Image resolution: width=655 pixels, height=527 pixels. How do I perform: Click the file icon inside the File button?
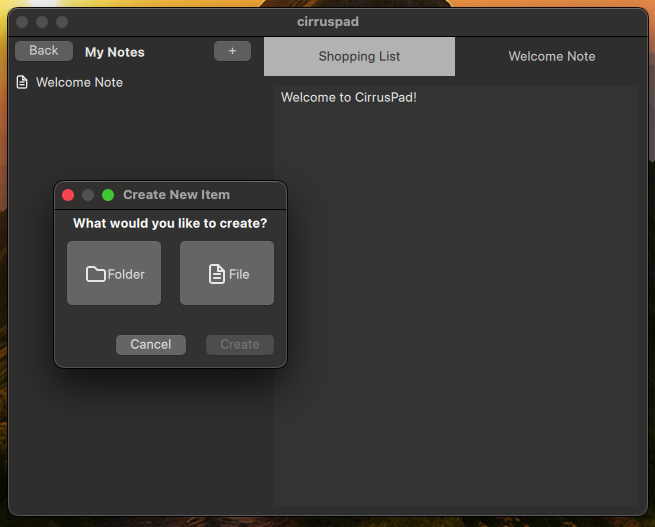pos(217,274)
